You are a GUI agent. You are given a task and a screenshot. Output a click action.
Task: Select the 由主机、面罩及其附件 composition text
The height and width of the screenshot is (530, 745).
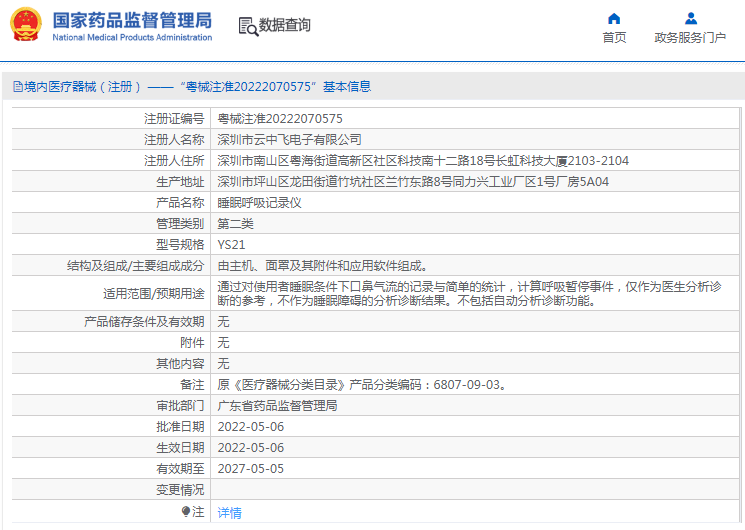[x=323, y=266]
